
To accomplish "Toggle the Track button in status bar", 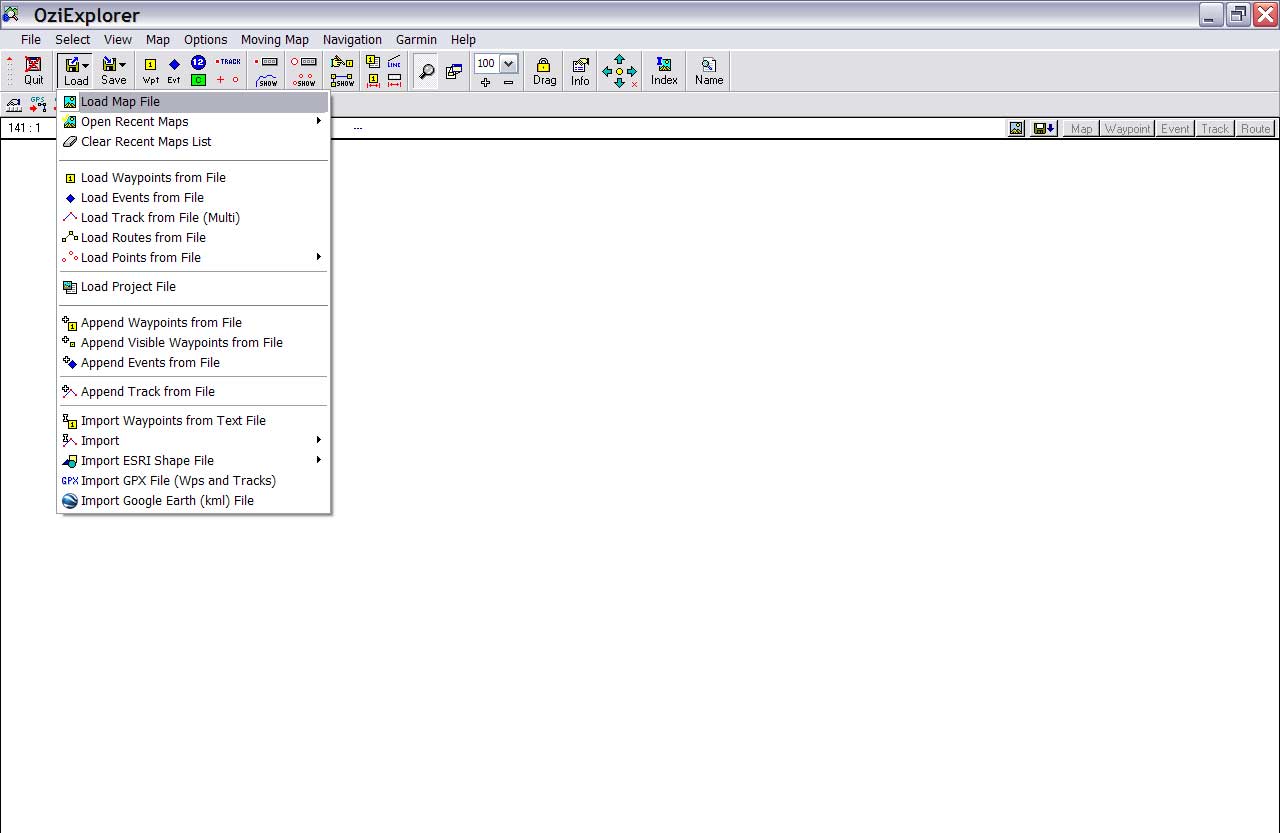I will pyautogui.click(x=1215, y=129).
